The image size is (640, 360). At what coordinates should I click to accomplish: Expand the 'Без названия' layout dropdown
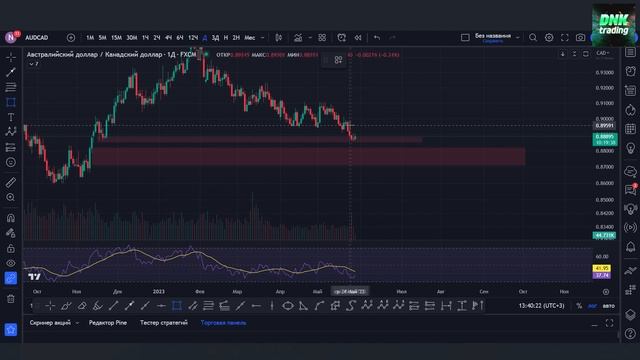click(x=518, y=38)
